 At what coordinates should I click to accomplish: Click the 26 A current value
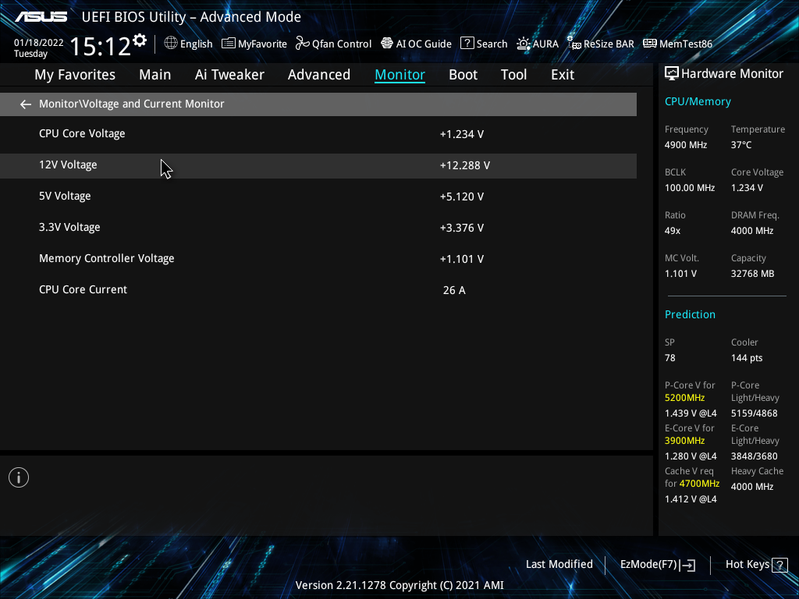tap(454, 290)
